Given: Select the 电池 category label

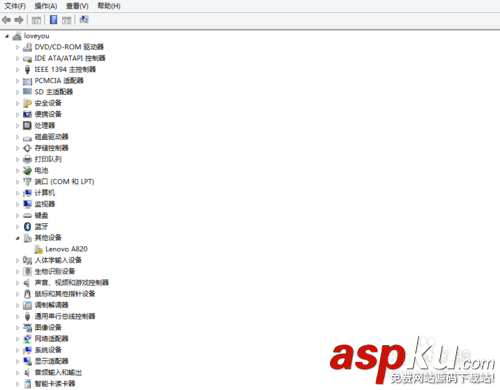Looking at the screenshot, I should [41, 171].
